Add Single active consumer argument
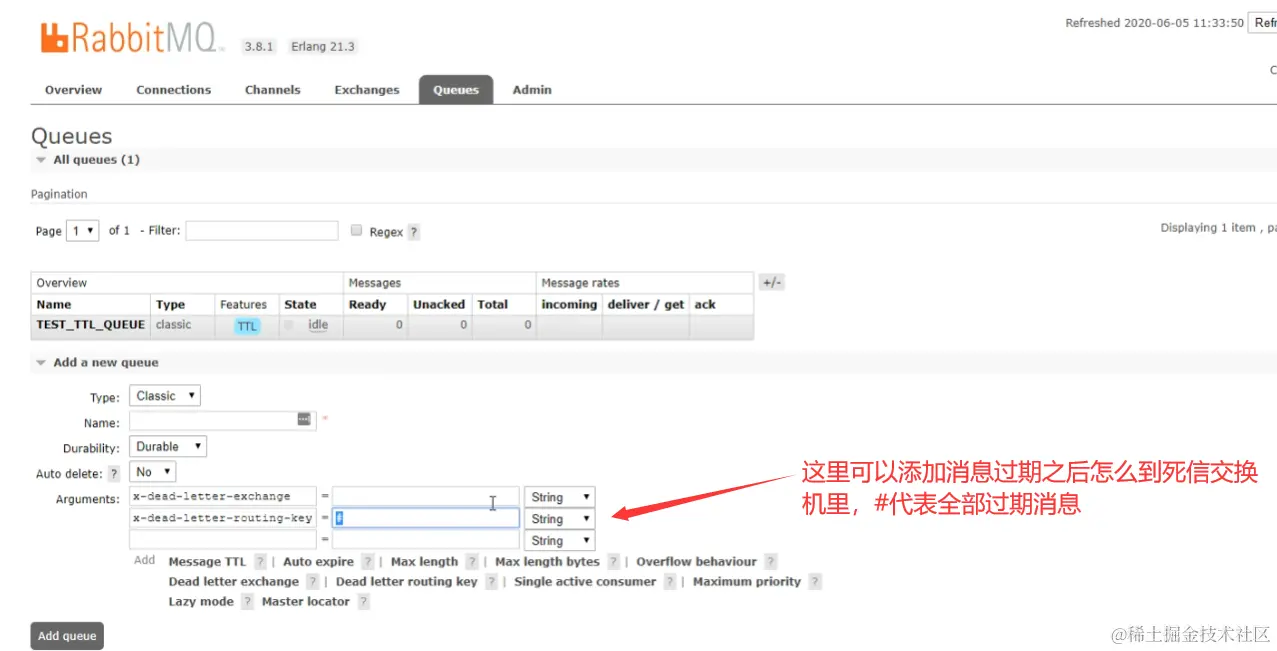 coord(585,582)
